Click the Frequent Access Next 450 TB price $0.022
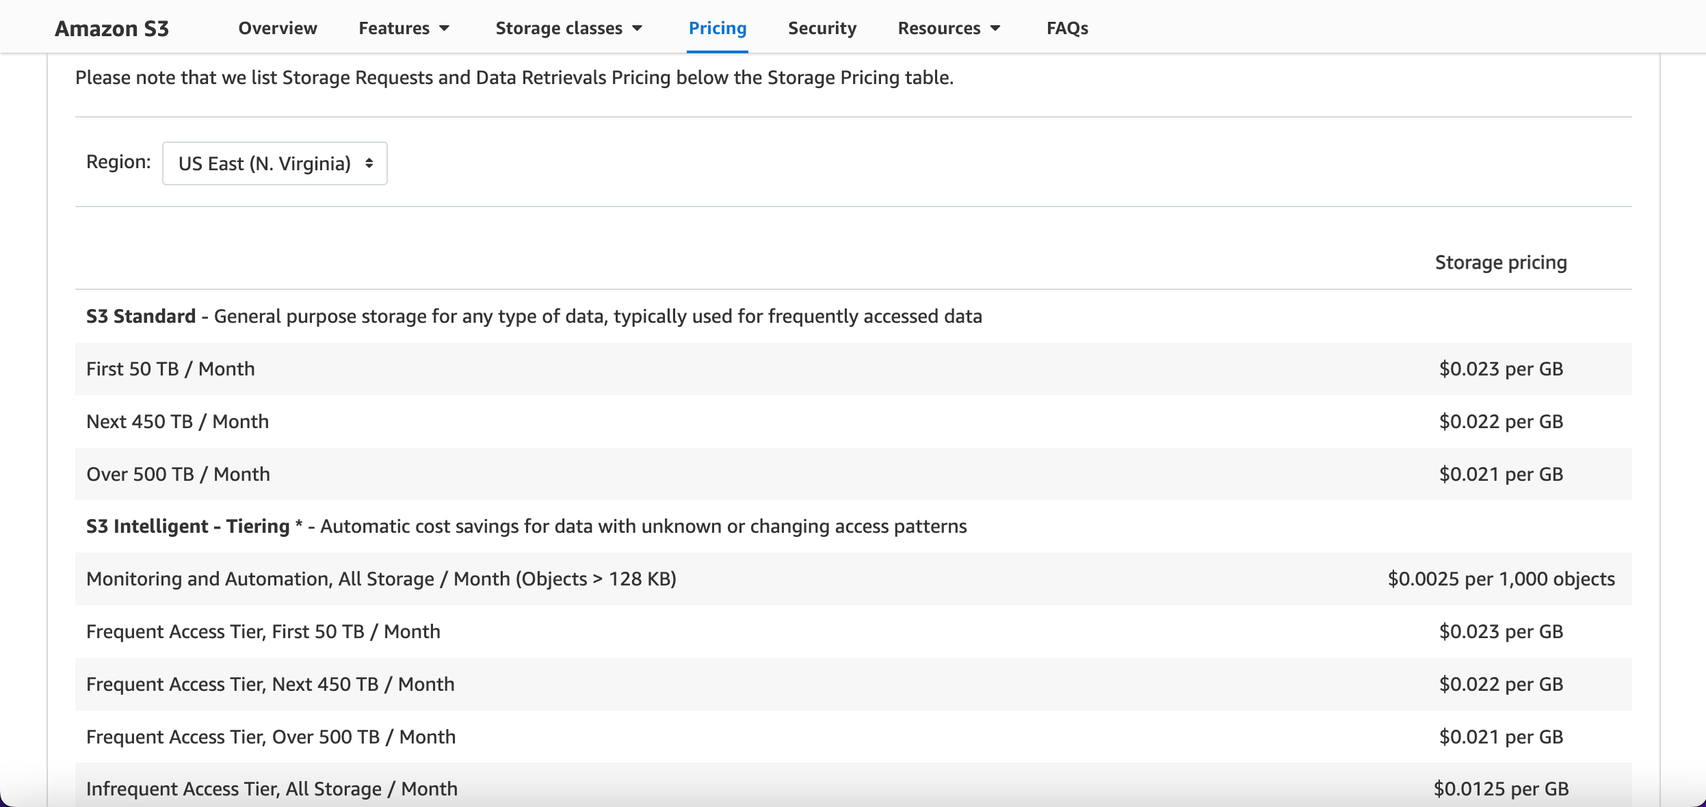Viewport: 1706px width, 807px height. pos(1501,684)
